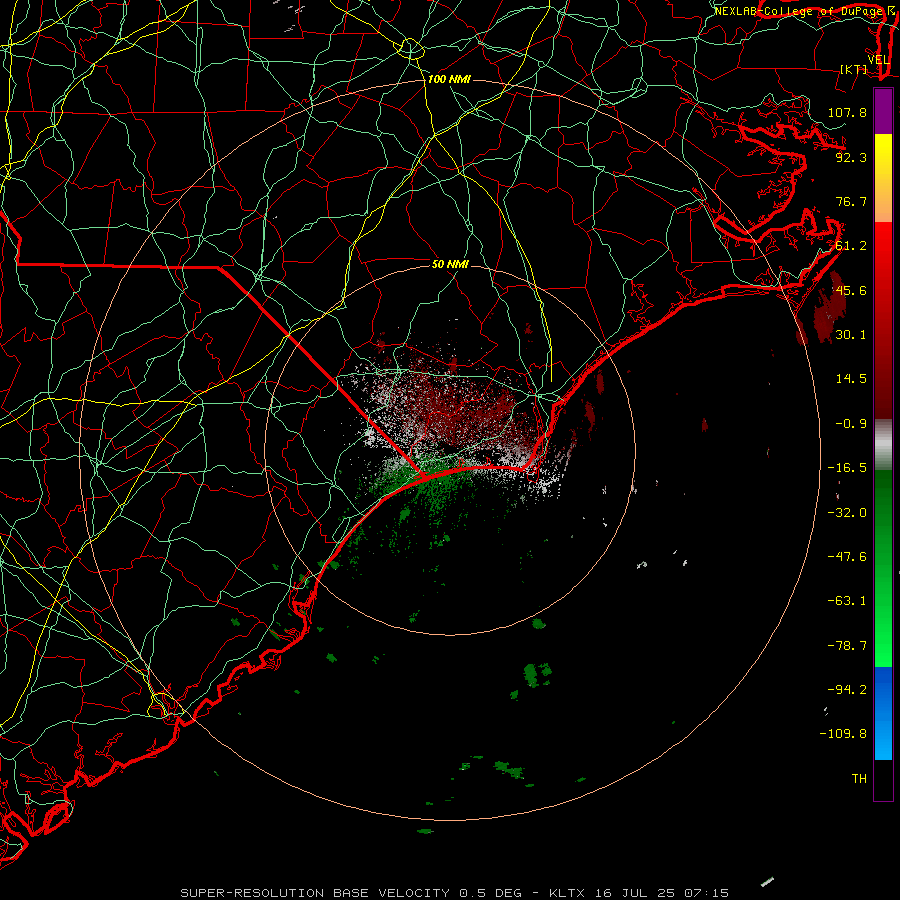Click "SUPER-RESOLUTION BASE VELOCITY" caption text
900x900 pixels.
point(315,893)
